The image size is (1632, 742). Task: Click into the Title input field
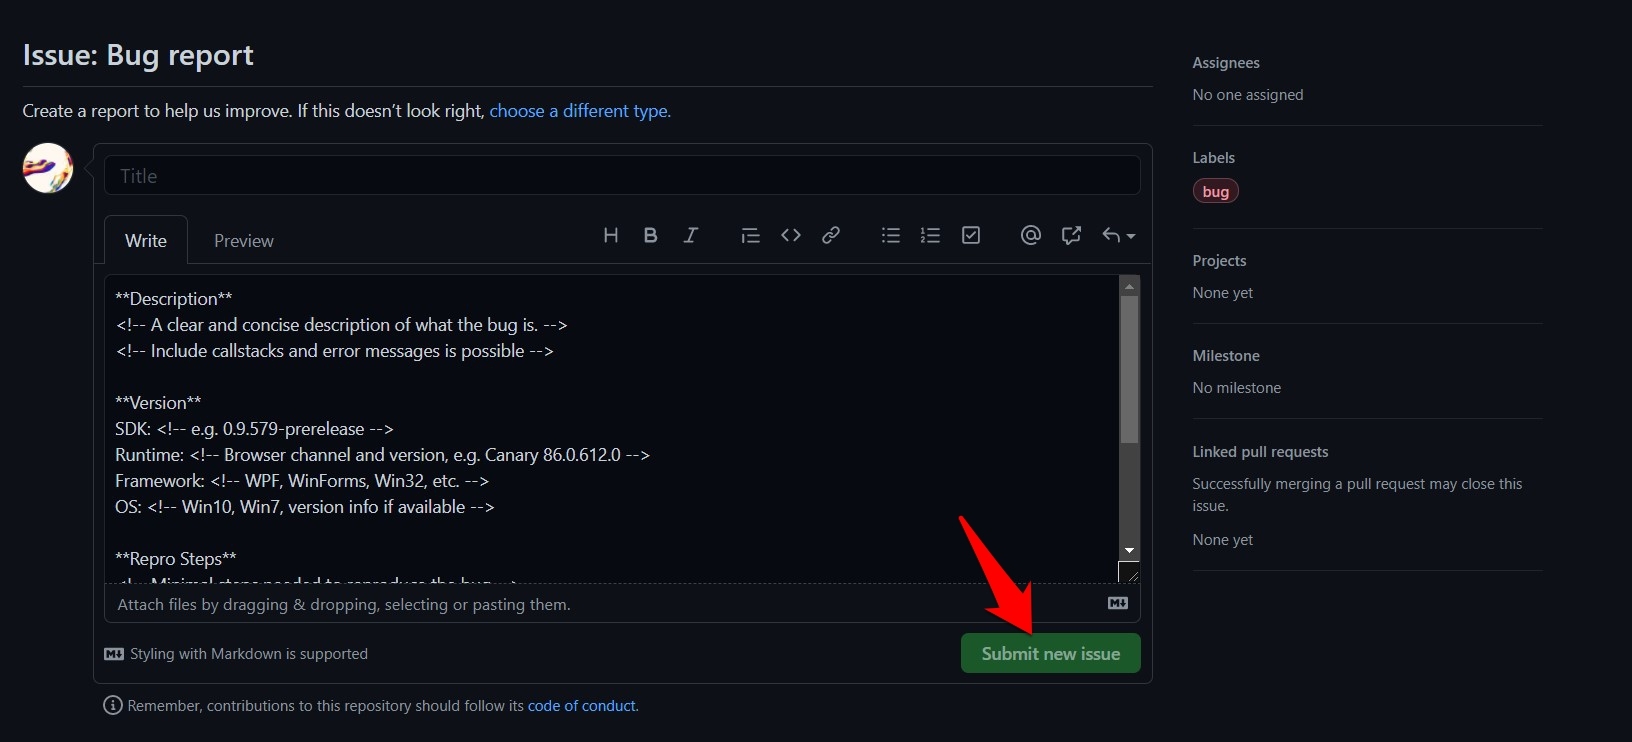point(622,176)
